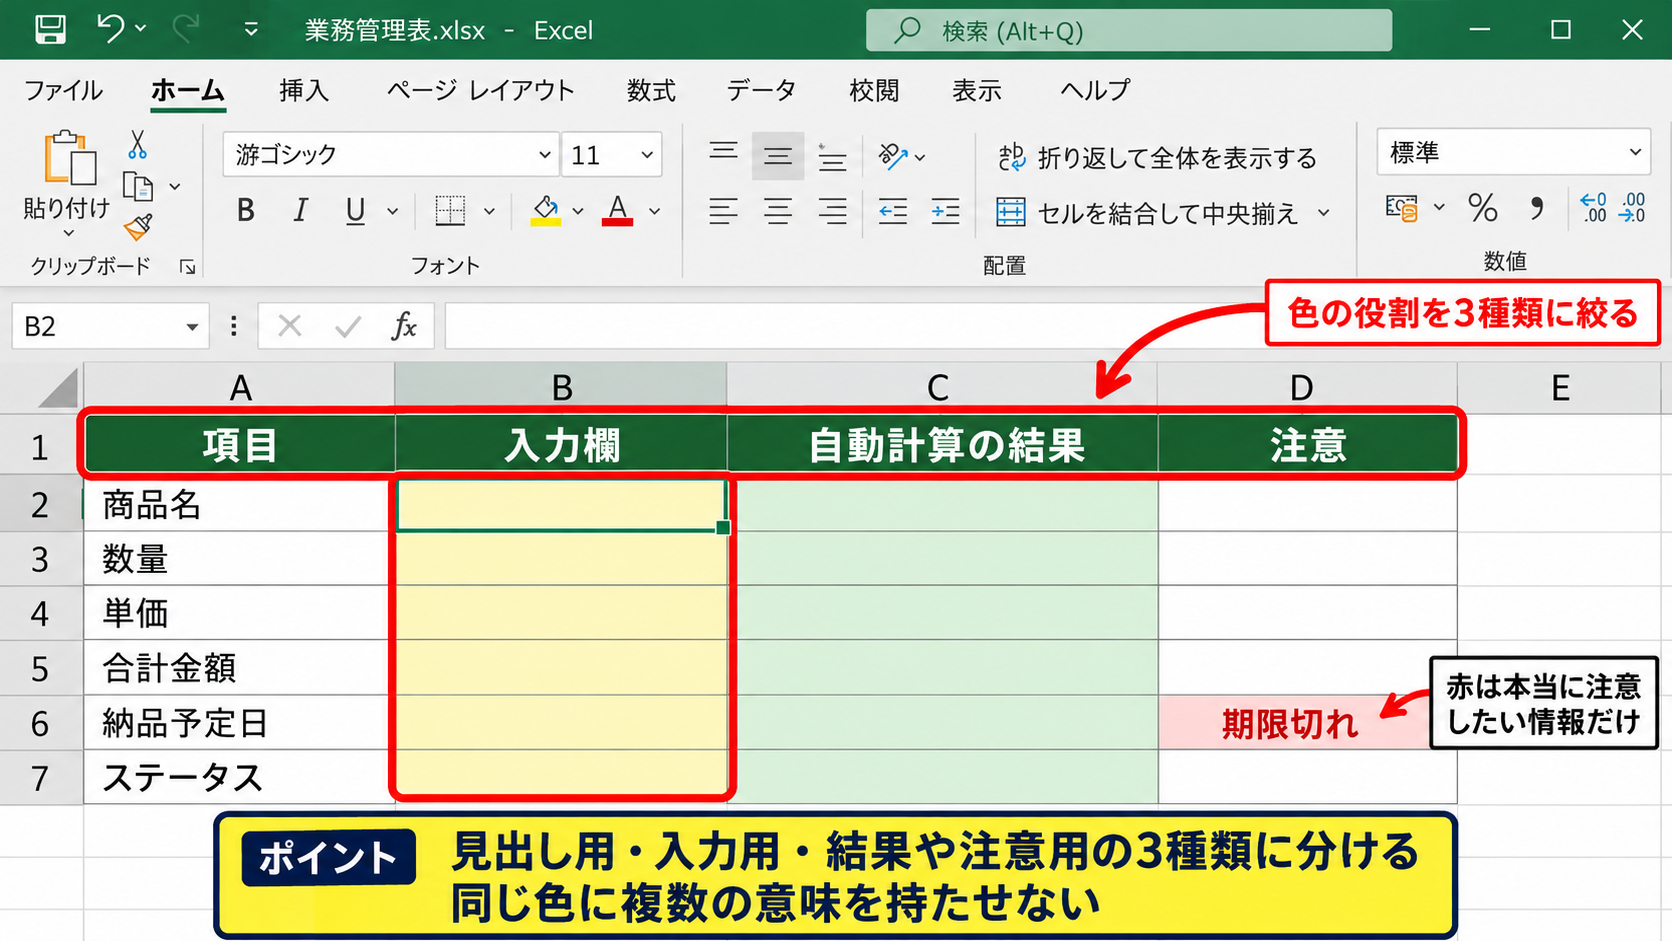This screenshot has width=1672, height=941.
Task: Click the borders icon
Action: coord(450,211)
